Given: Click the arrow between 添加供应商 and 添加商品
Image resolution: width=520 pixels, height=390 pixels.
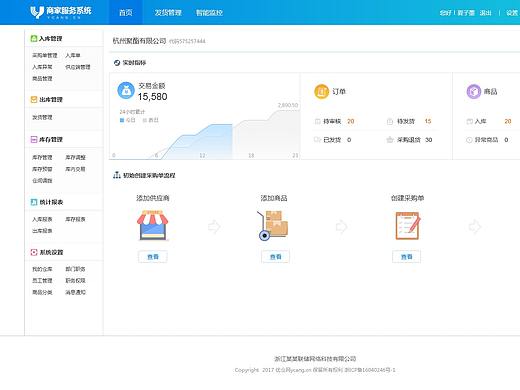Looking at the screenshot, I should [214, 227].
